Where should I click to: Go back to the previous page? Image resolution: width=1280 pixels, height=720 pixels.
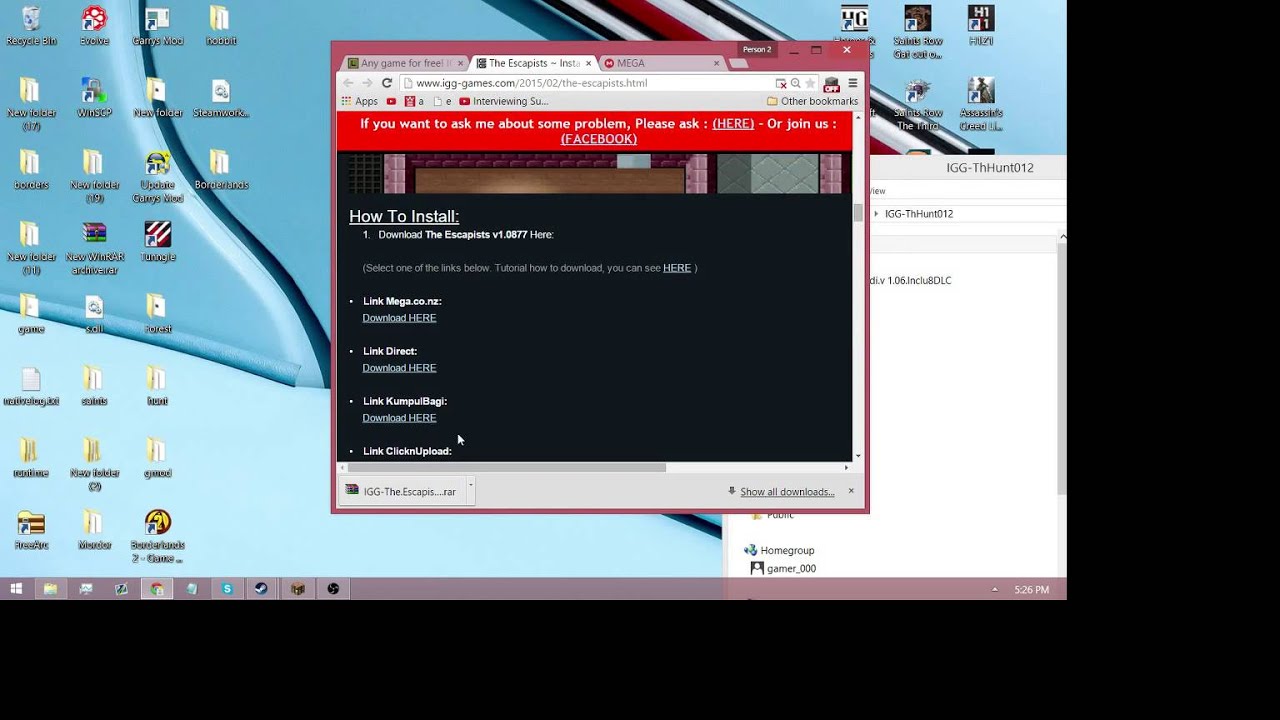pyautogui.click(x=348, y=83)
